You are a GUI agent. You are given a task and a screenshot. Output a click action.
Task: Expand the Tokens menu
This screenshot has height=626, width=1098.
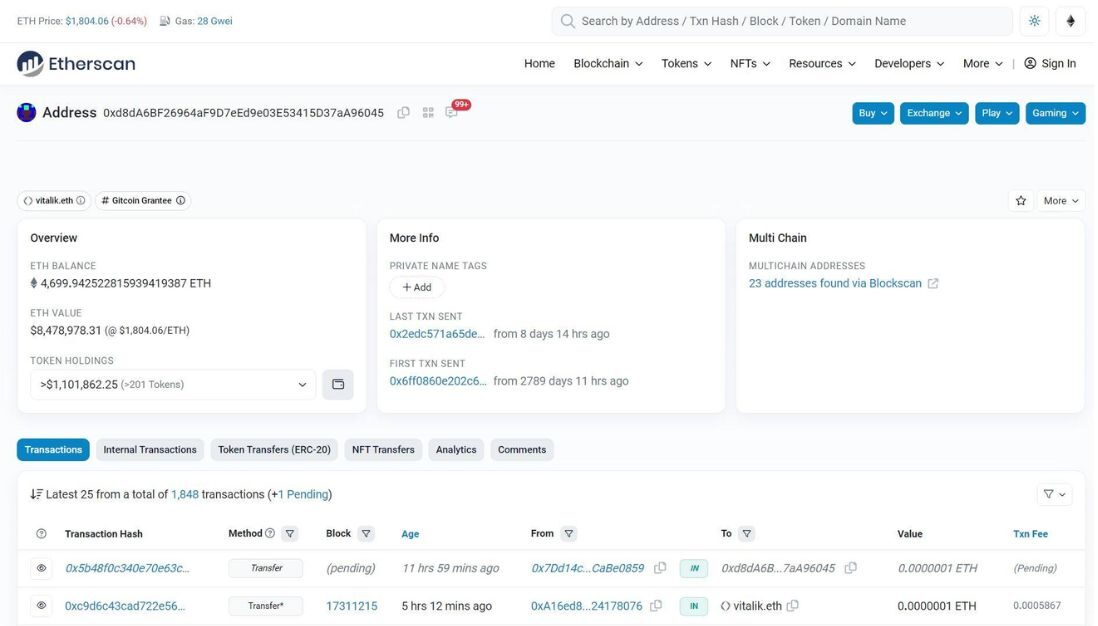click(x=686, y=63)
